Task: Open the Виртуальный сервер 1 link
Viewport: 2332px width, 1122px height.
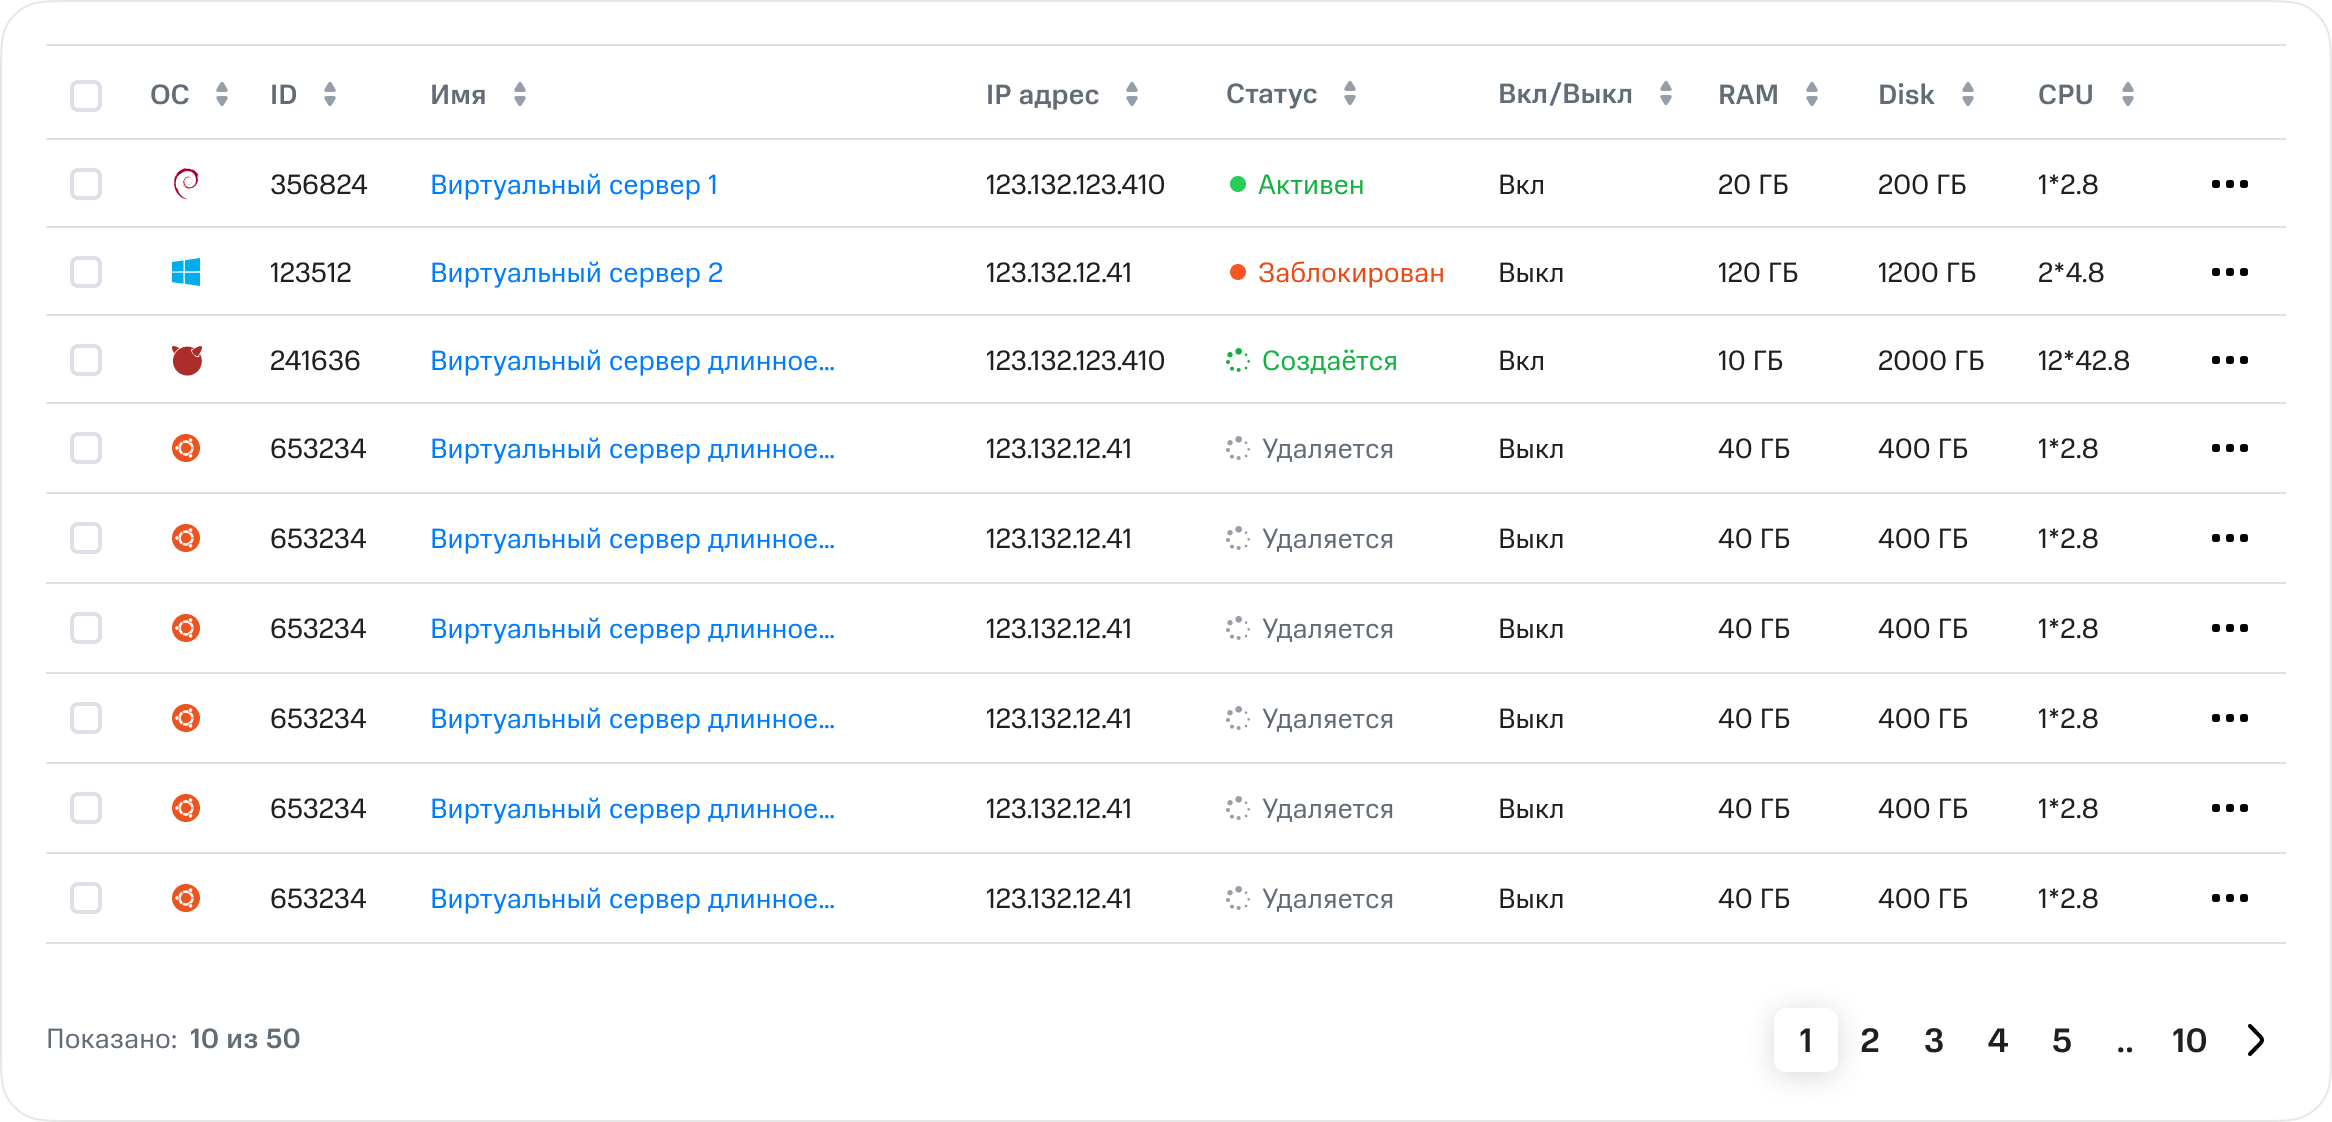Action: click(x=574, y=185)
